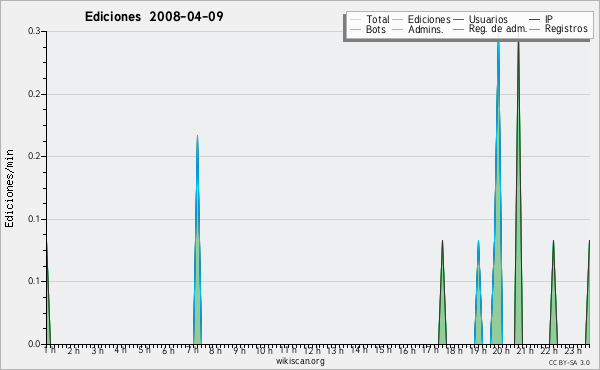Click the '23 h' x-axis label

point(572,350)
